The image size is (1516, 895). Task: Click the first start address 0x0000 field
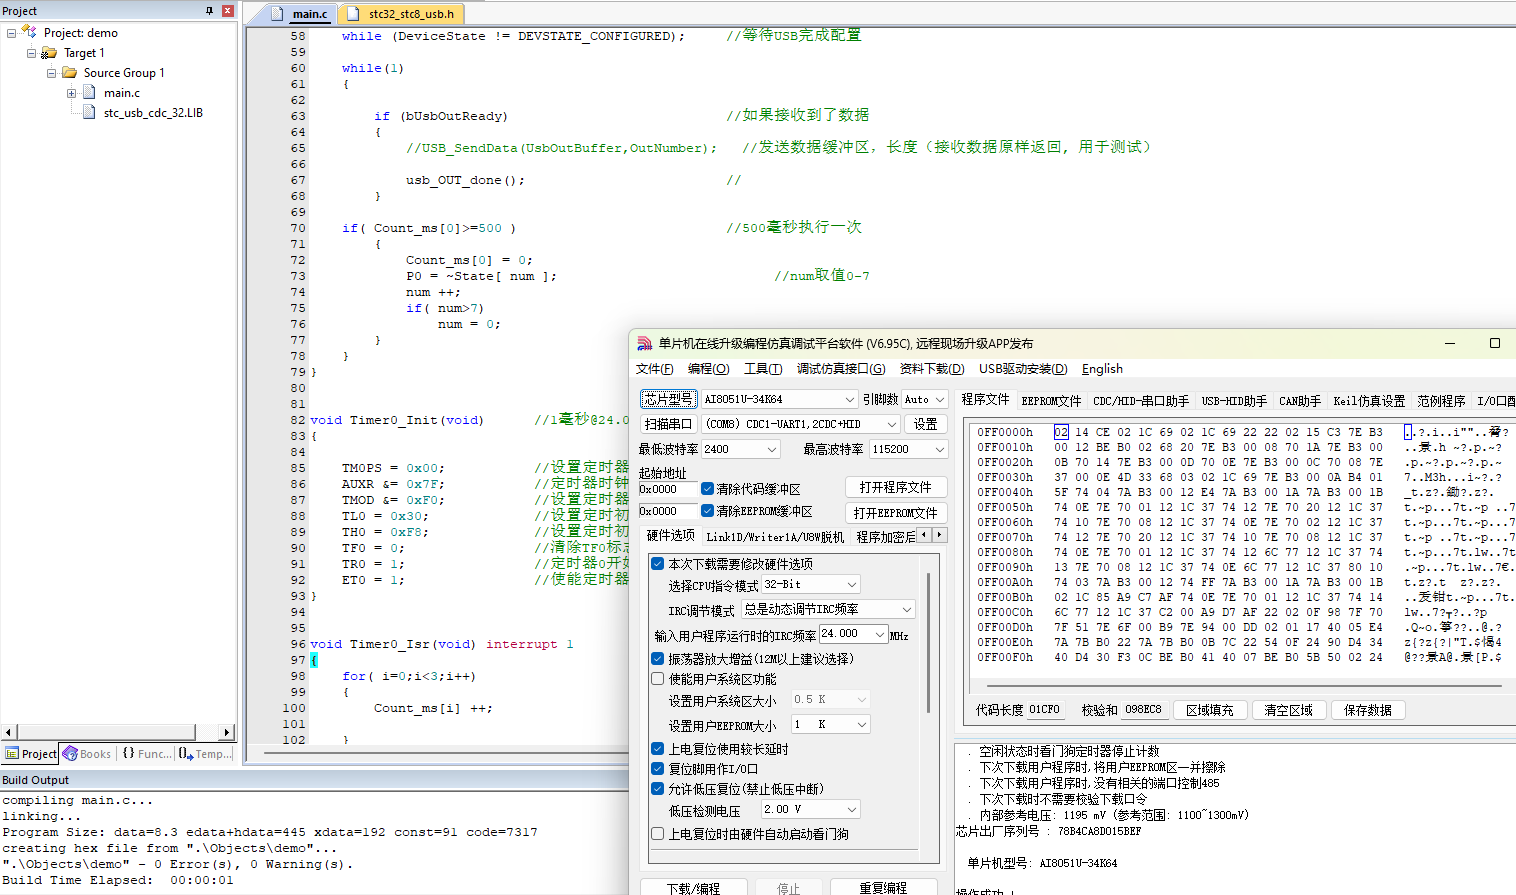click(667, 490)
